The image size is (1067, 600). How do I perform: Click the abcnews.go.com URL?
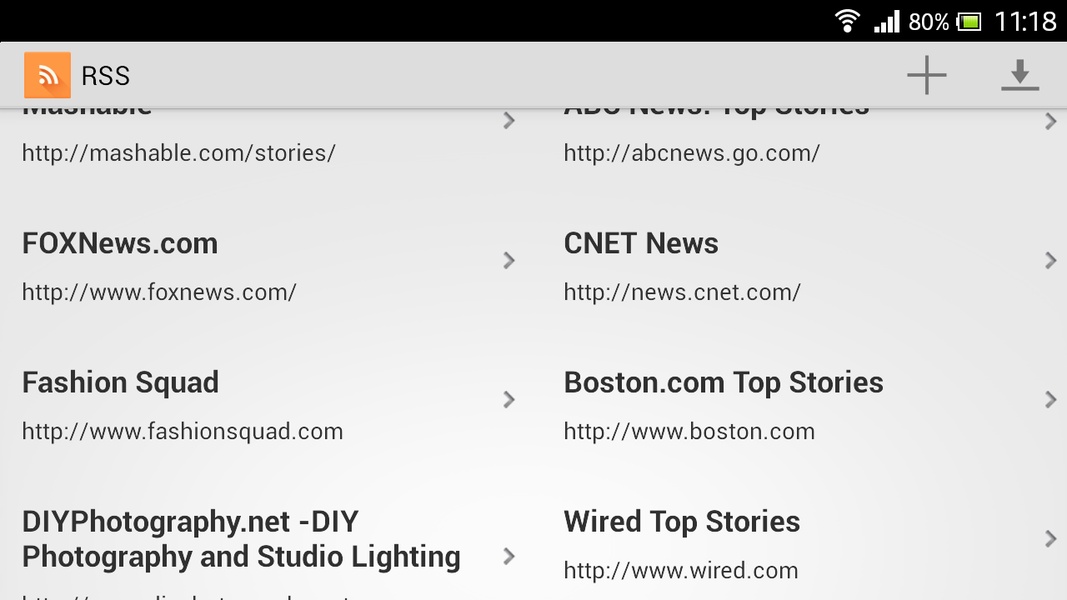pyautogui.click(x=692, y=153)
